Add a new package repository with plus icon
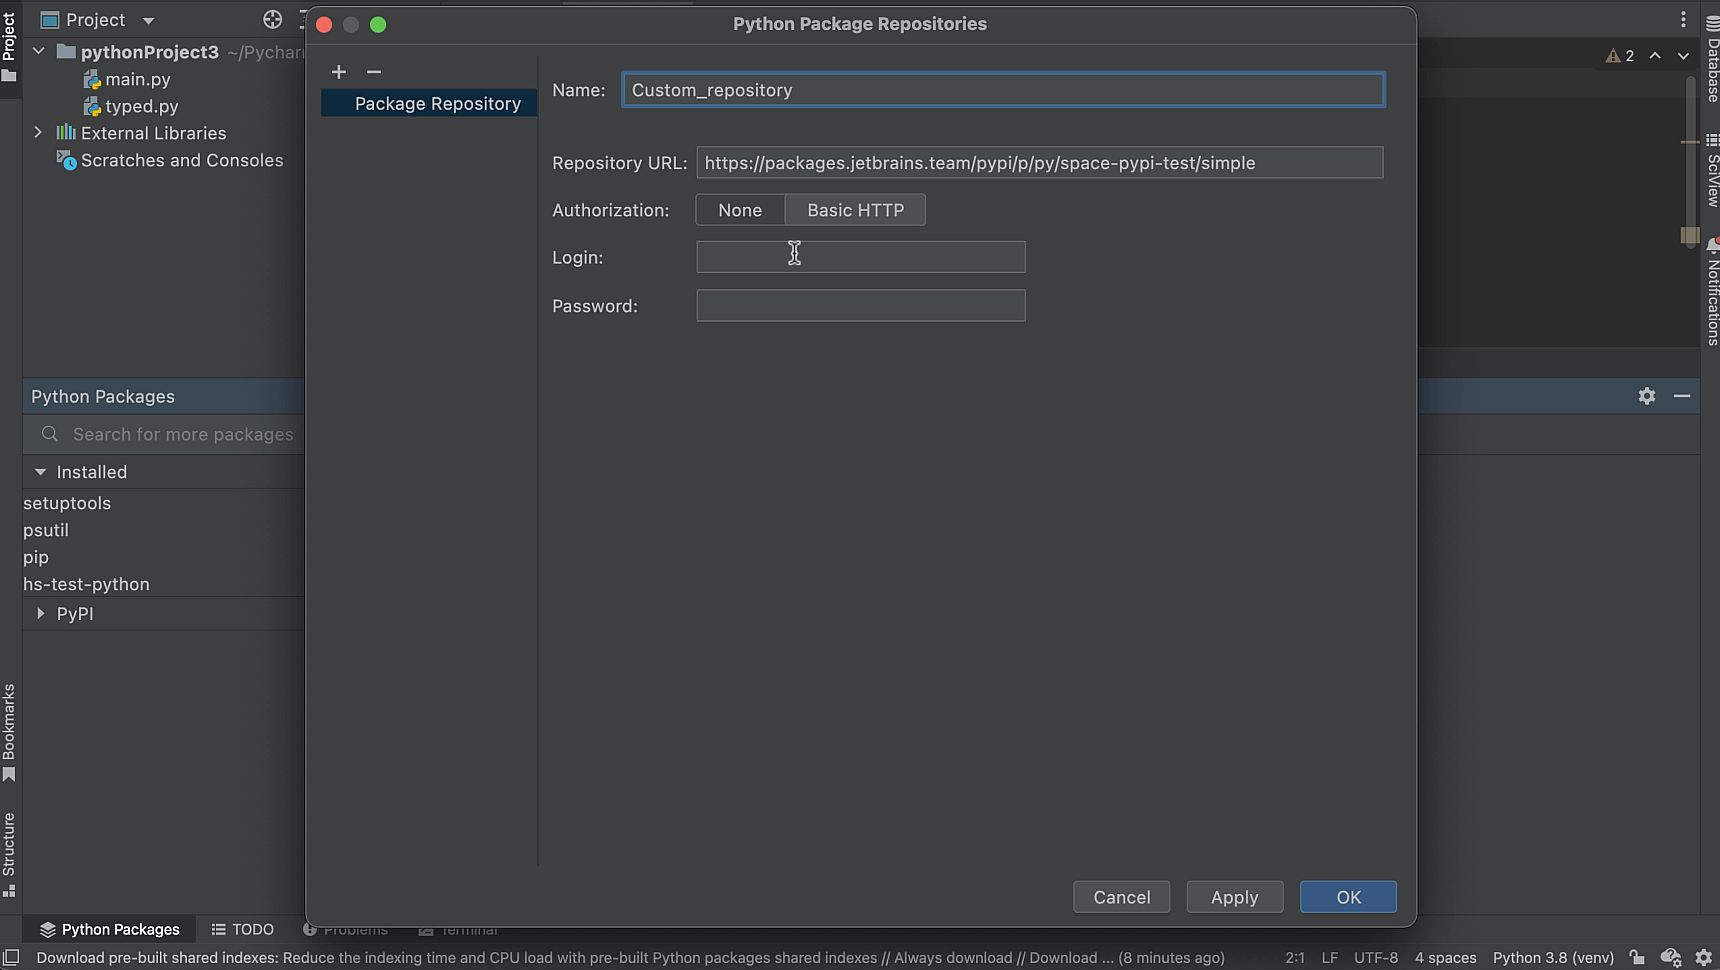The height and width of the screenshot is (970, 1720). click(339, 72)
